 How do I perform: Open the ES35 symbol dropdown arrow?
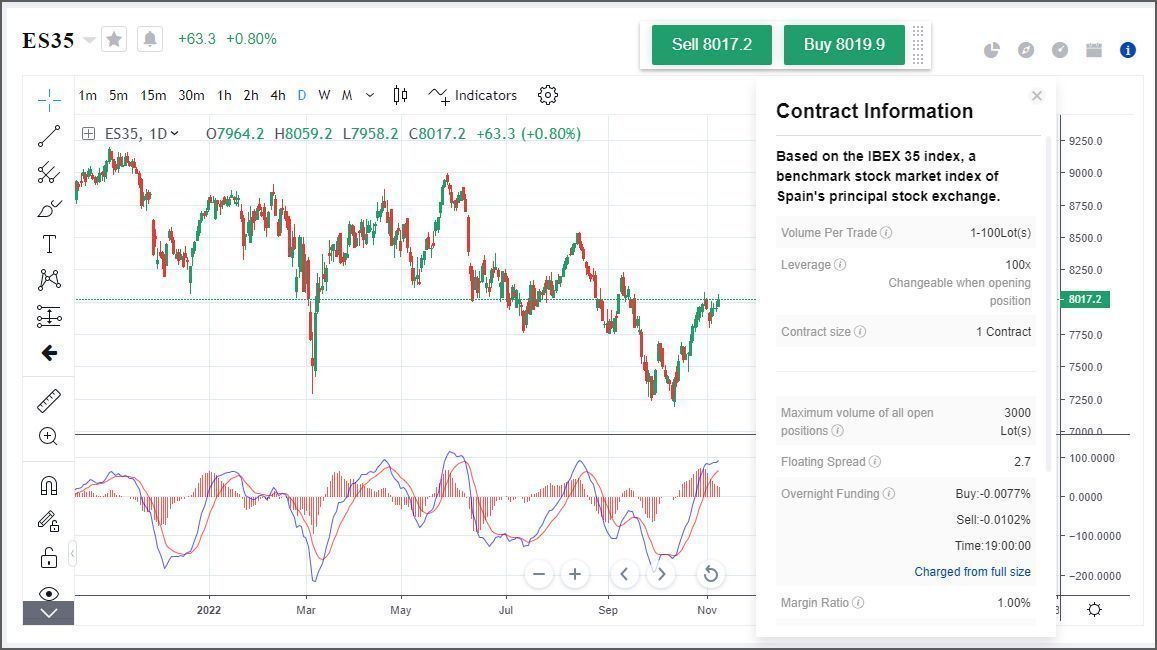pos(88,41)
